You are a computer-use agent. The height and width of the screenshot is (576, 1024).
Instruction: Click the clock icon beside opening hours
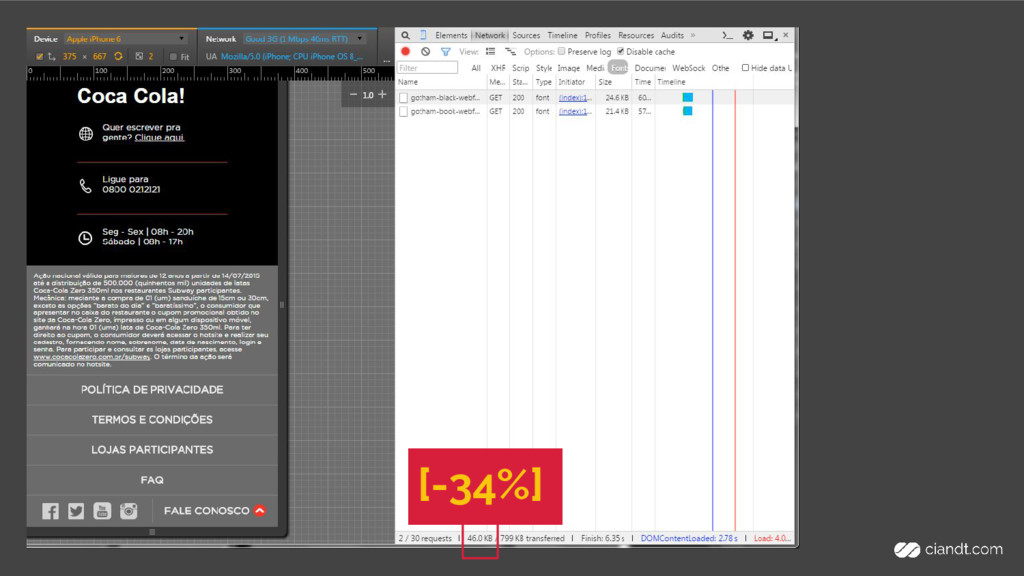pos(86,238)
